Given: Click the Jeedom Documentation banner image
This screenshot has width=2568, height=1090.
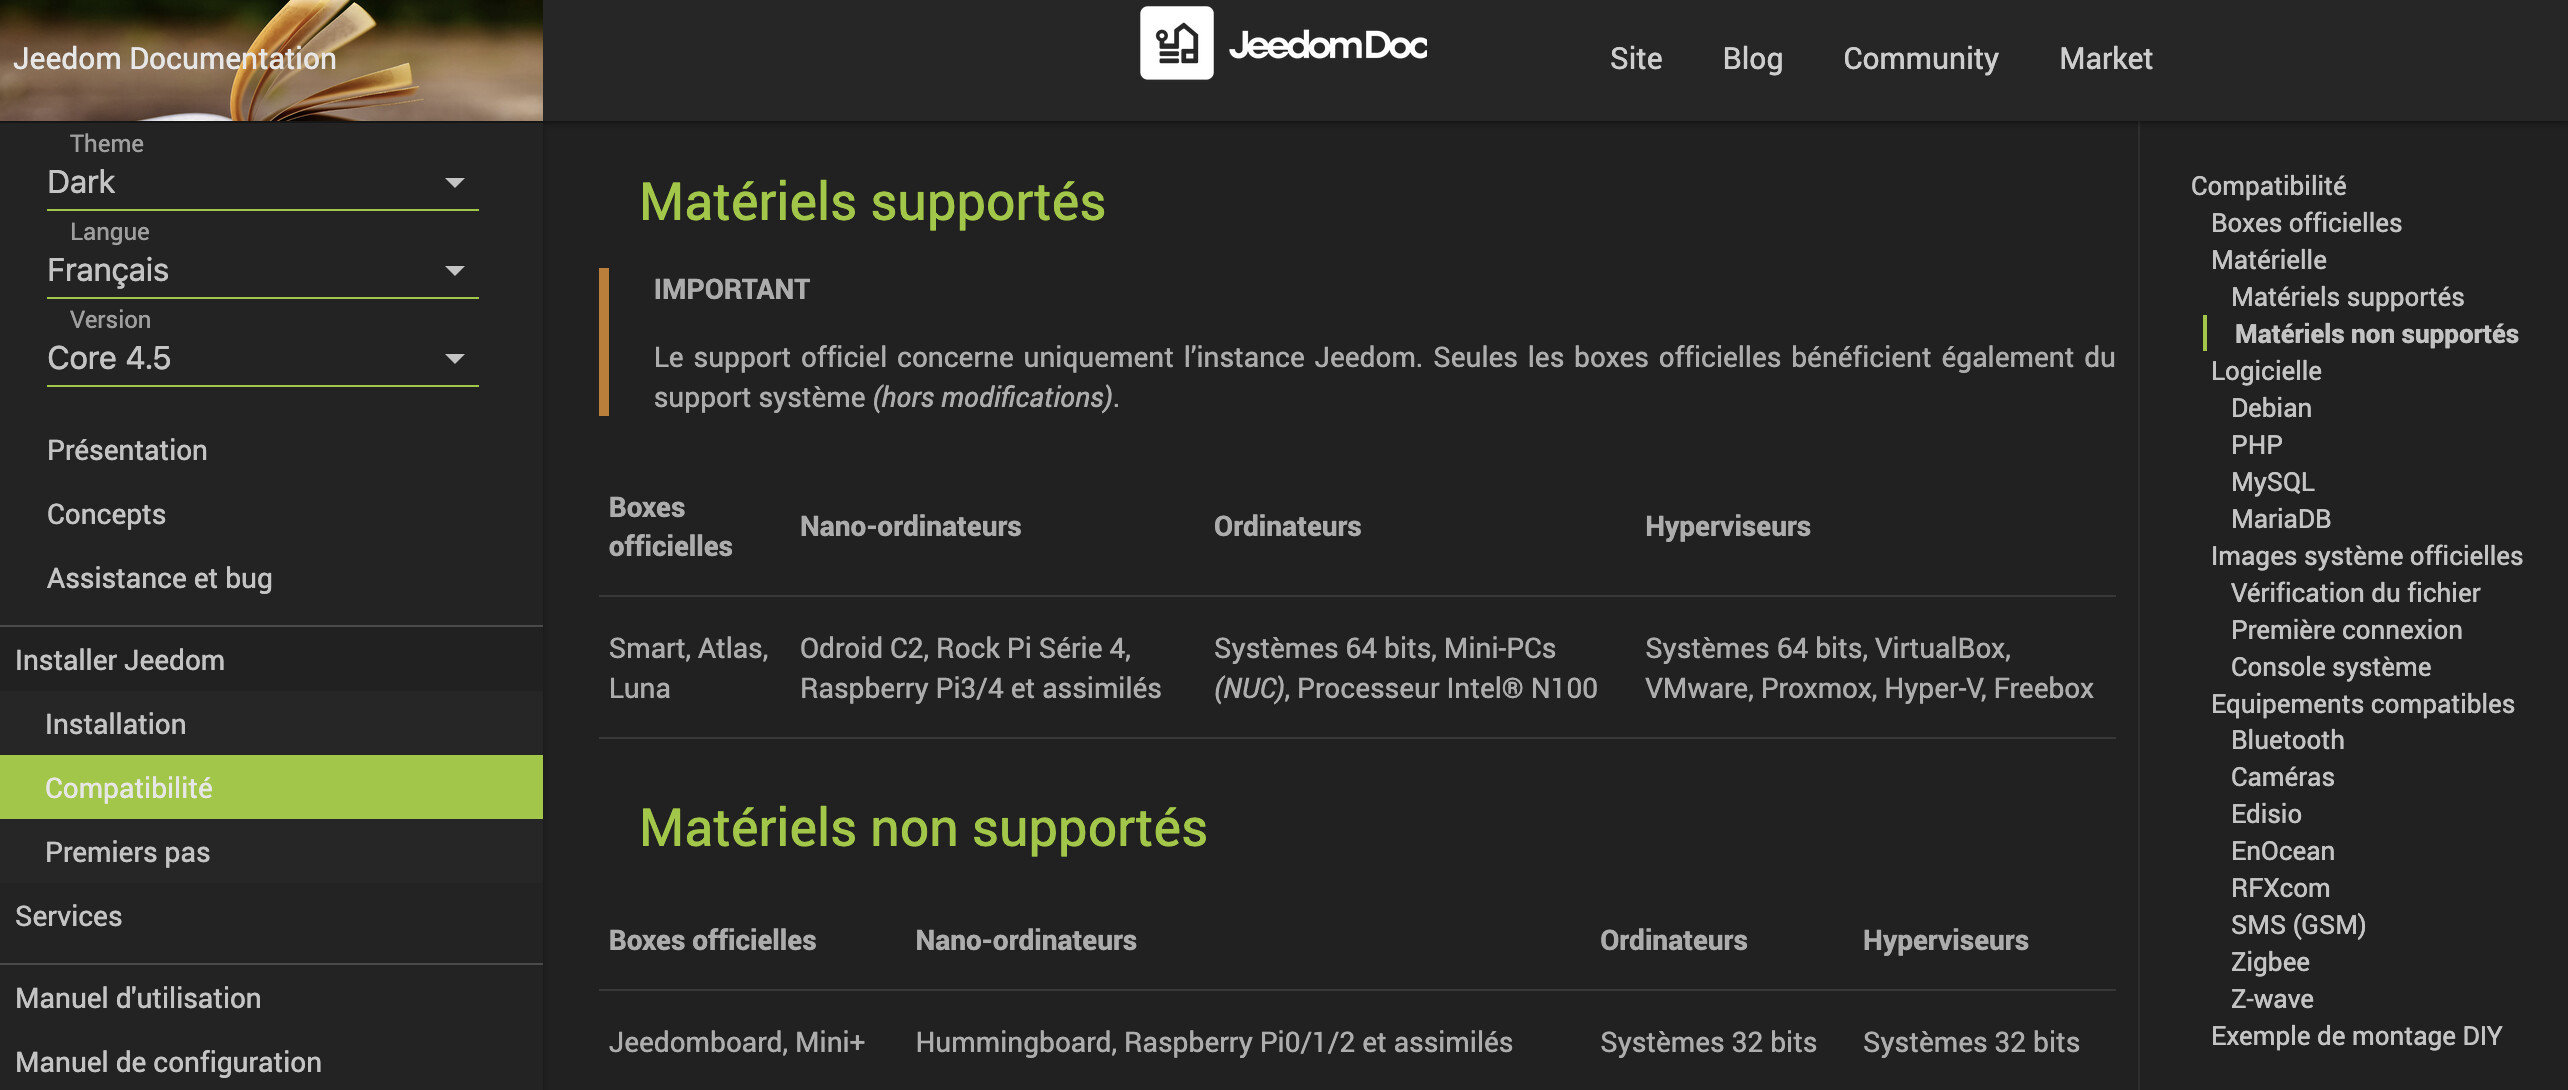Looking at the screenshot, I should (271, 60).
